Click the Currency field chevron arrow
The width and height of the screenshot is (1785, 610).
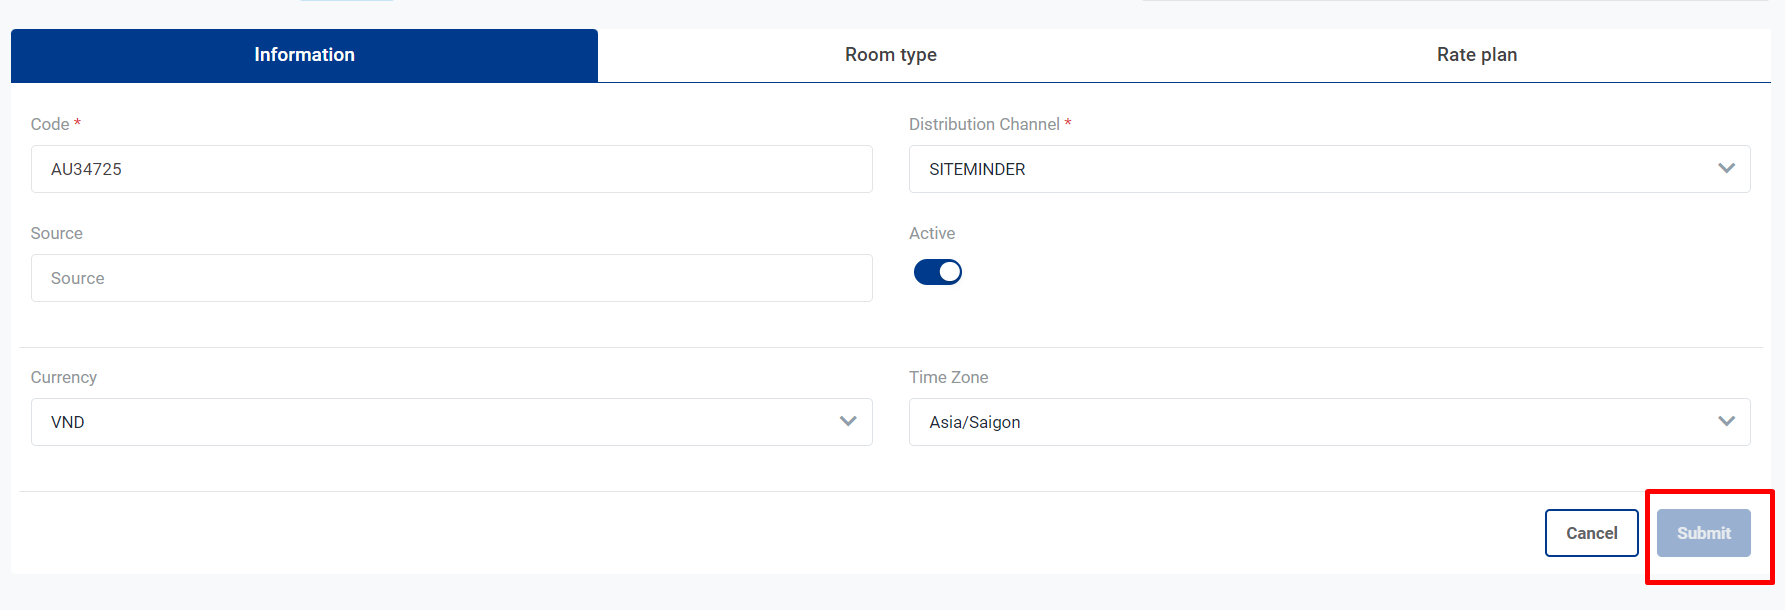pos(848,421)
